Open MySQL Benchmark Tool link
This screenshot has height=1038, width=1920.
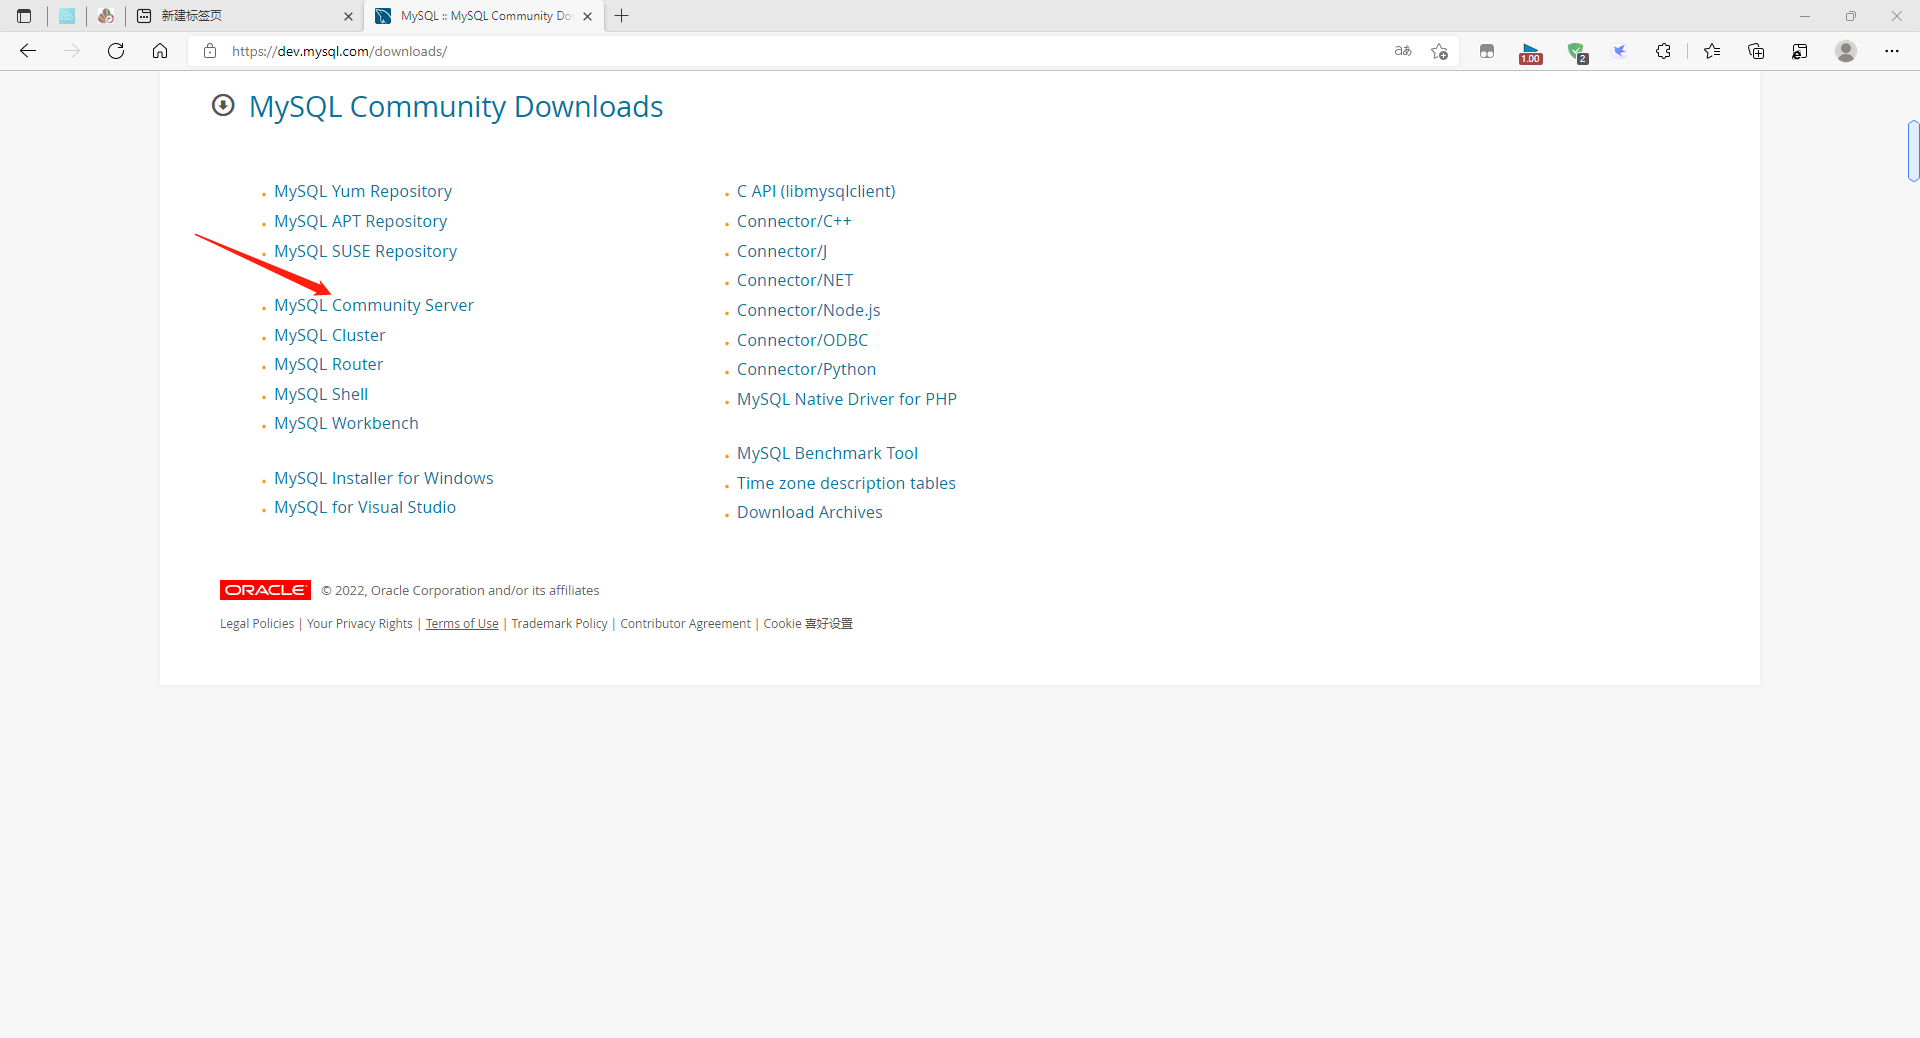[x=827, y=453]
